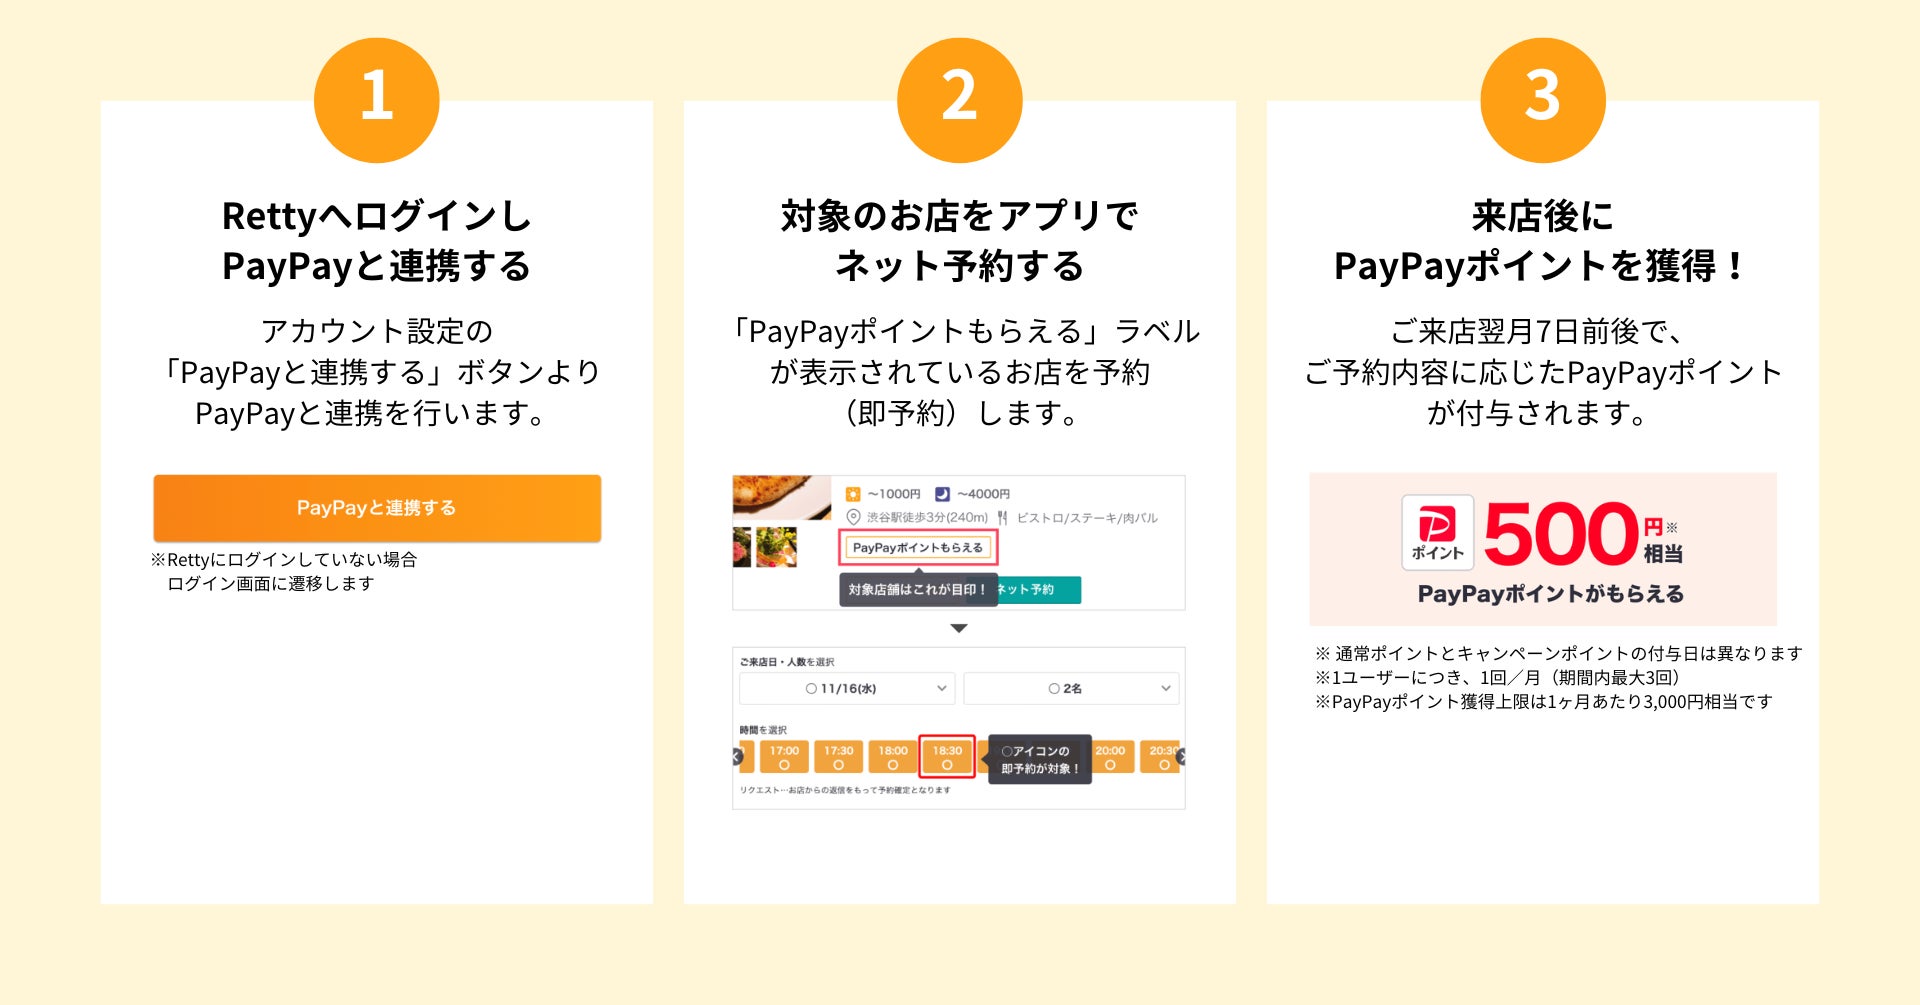Select the 20:00 time slot
The height and width of the screenshot is (1005, 1920).
1110,757
